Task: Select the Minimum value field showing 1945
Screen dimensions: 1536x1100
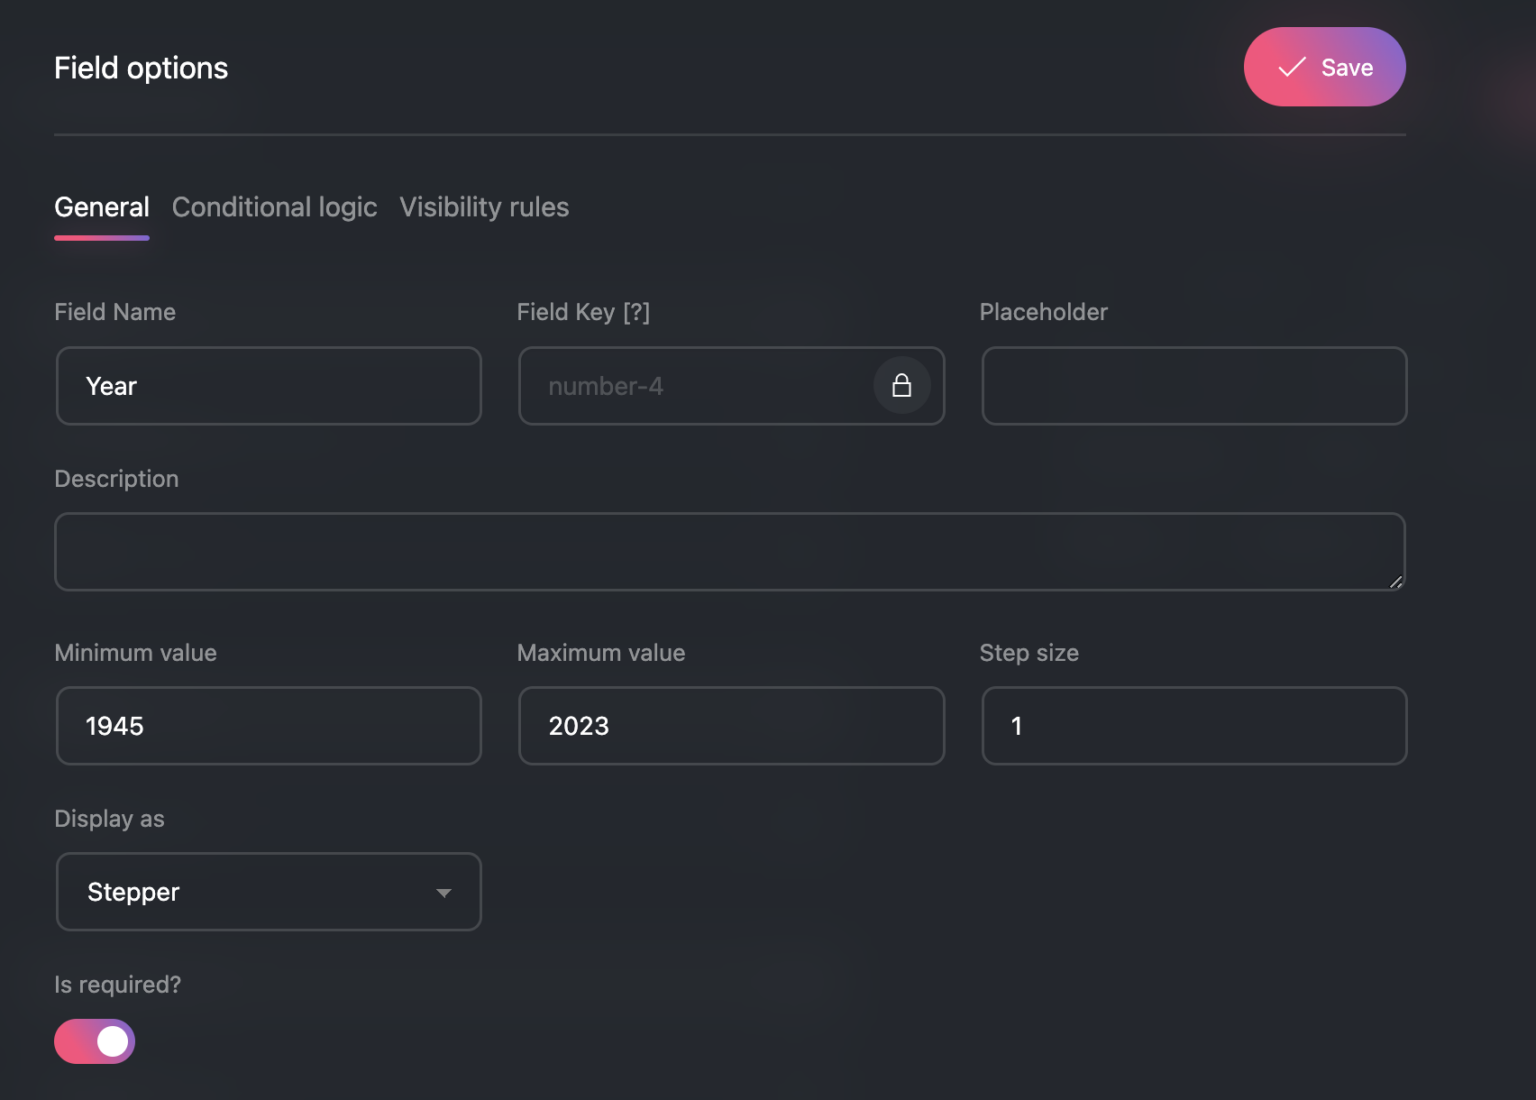Action: [268, 726]
